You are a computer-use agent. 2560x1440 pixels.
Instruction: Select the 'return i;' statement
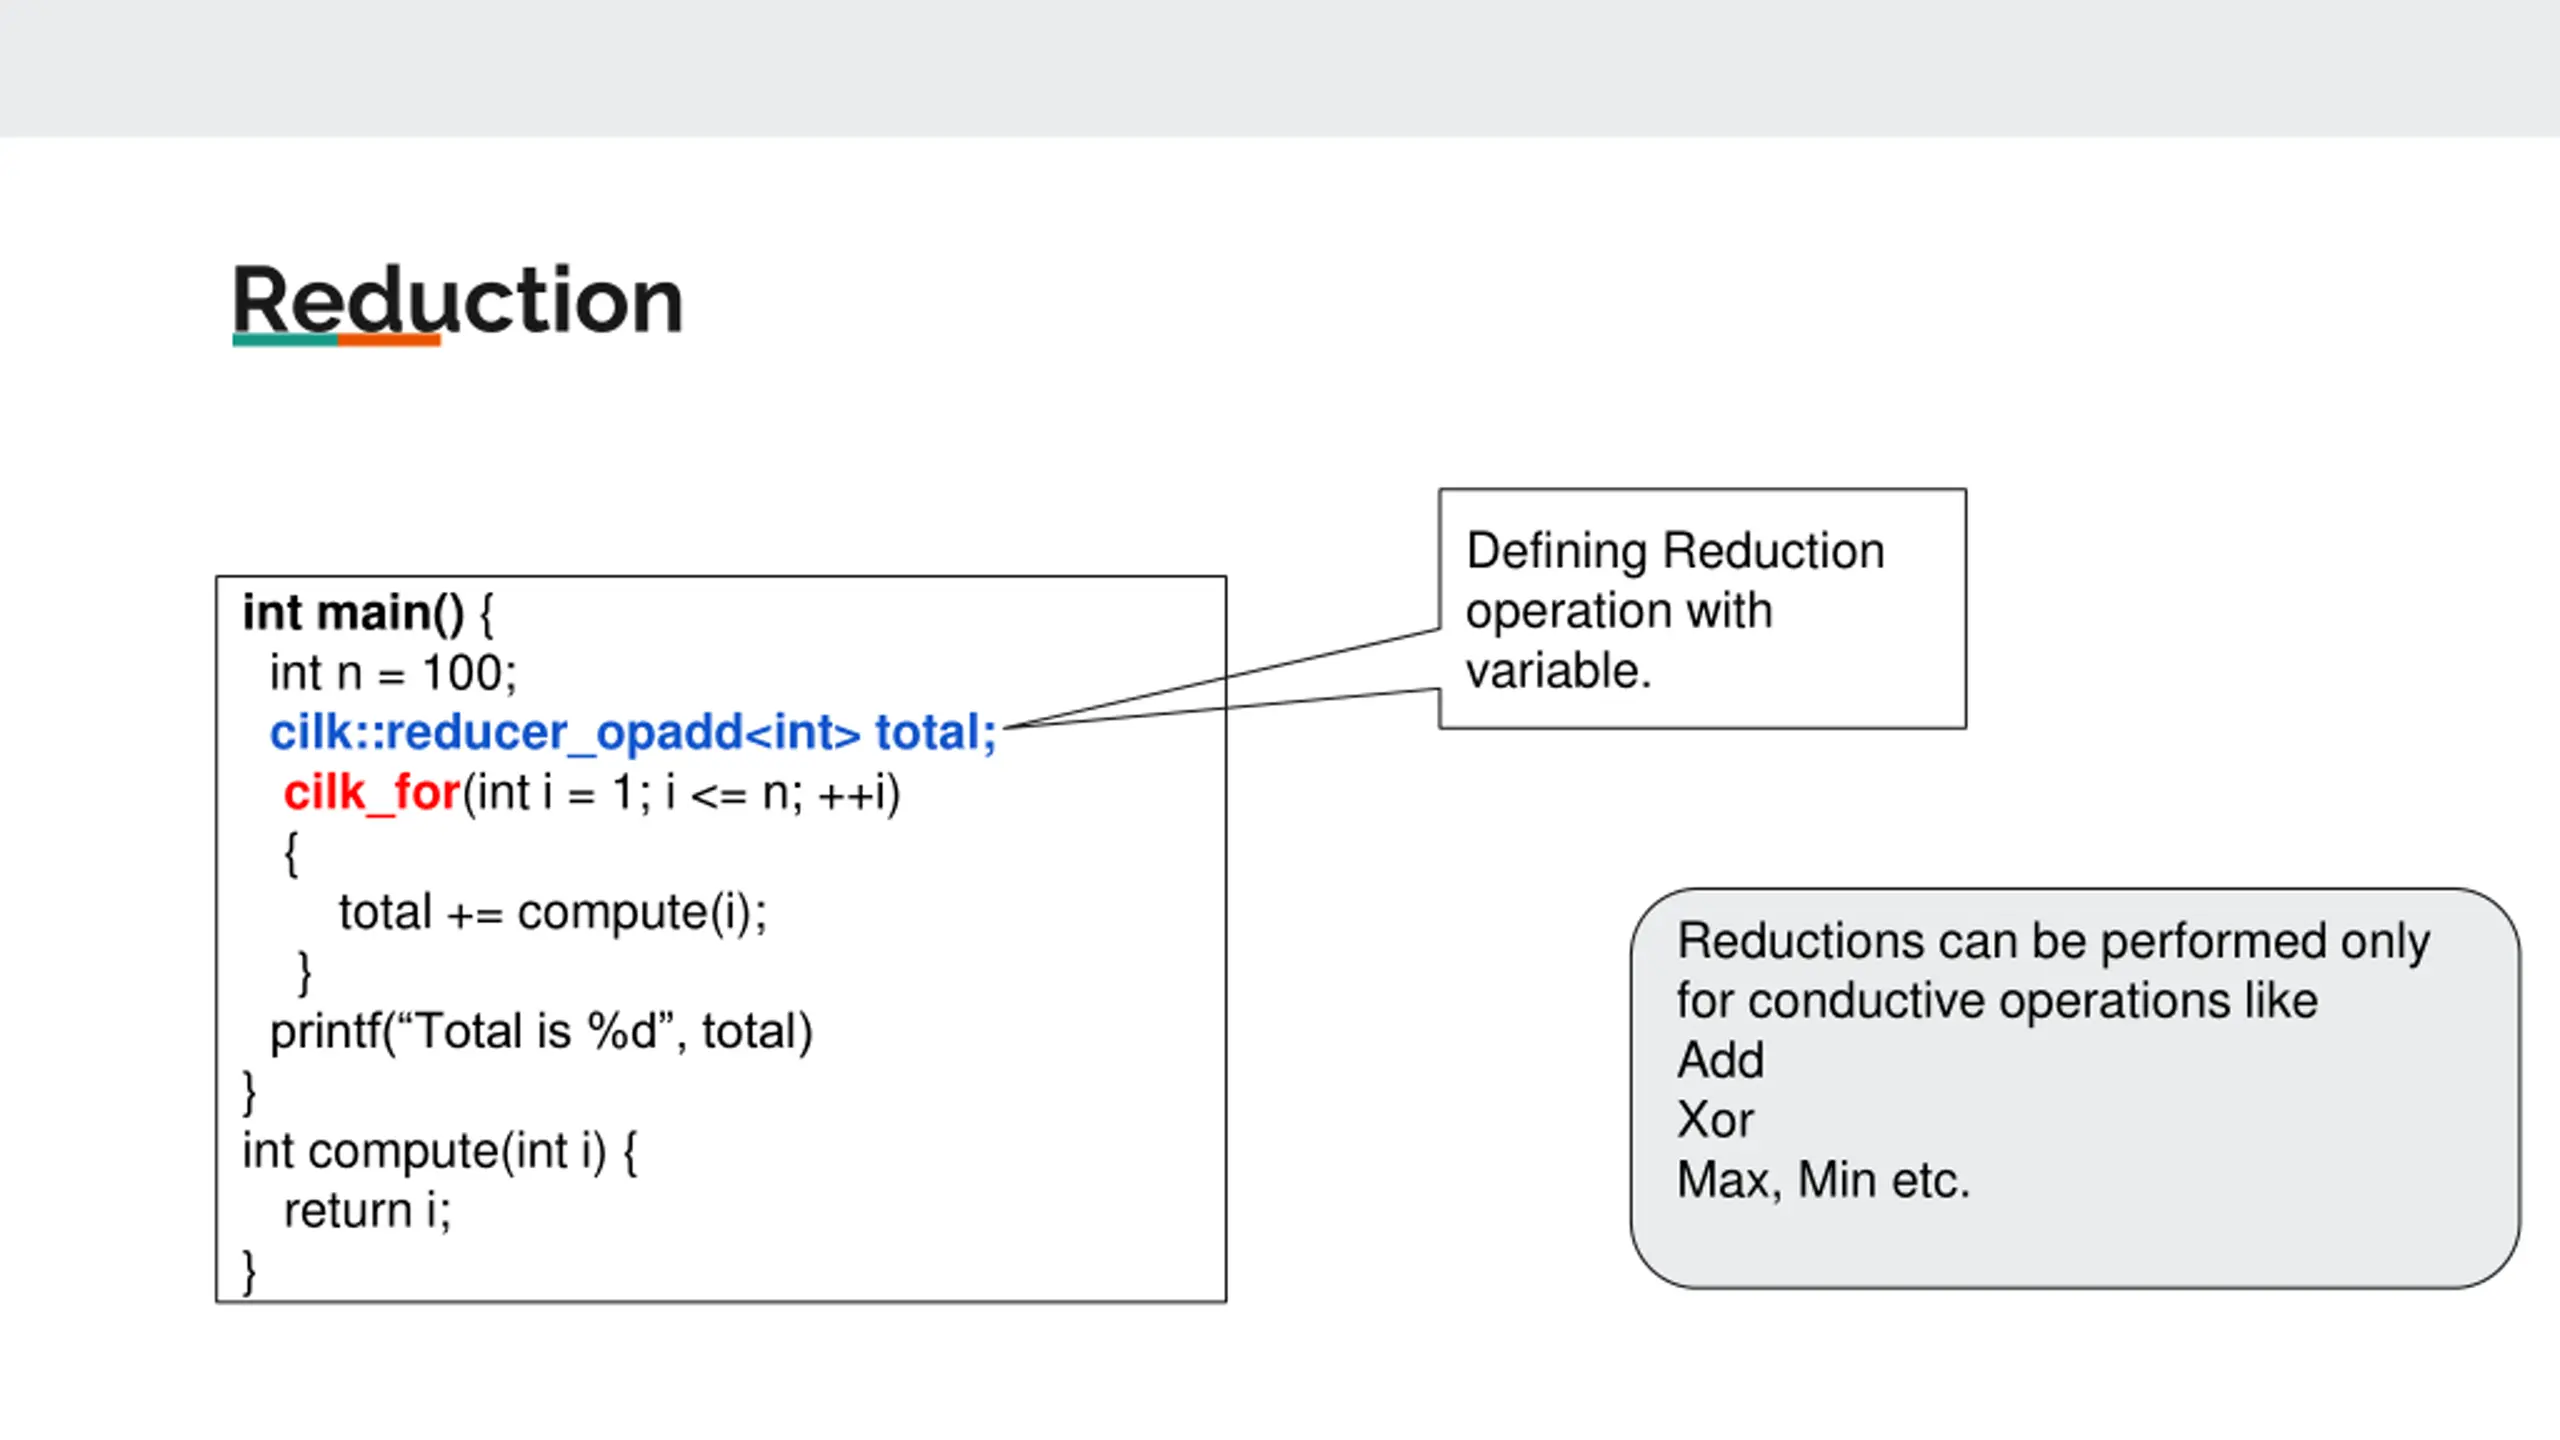(367, 1211)
